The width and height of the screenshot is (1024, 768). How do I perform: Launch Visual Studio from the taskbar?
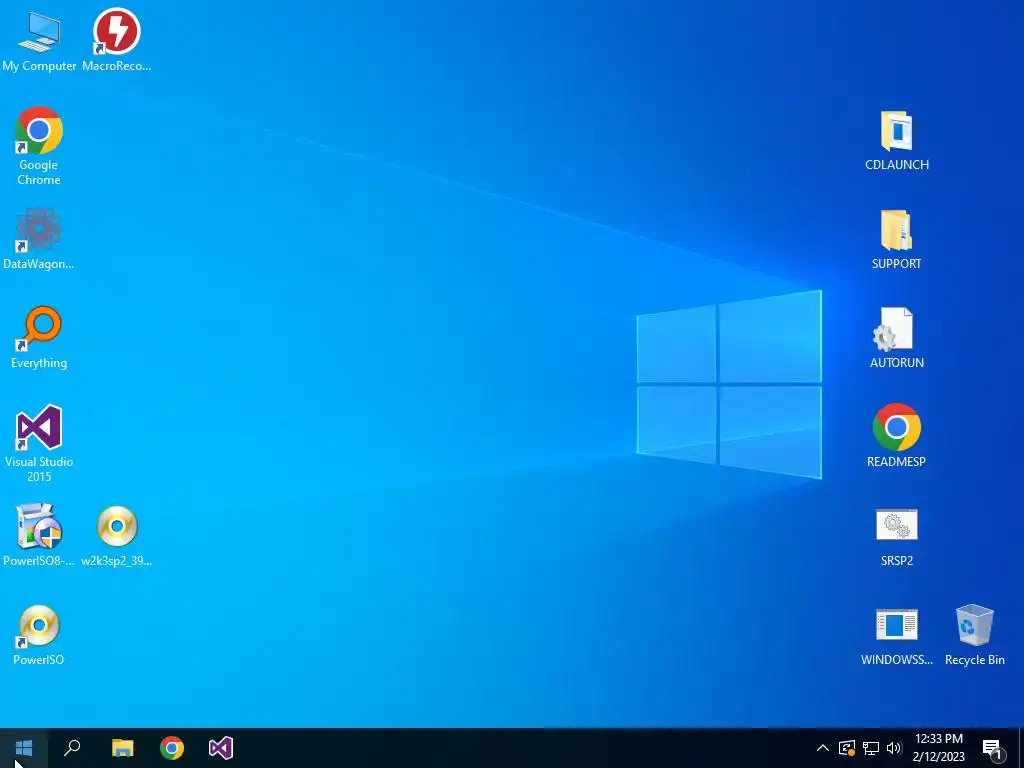pos(221,748)
